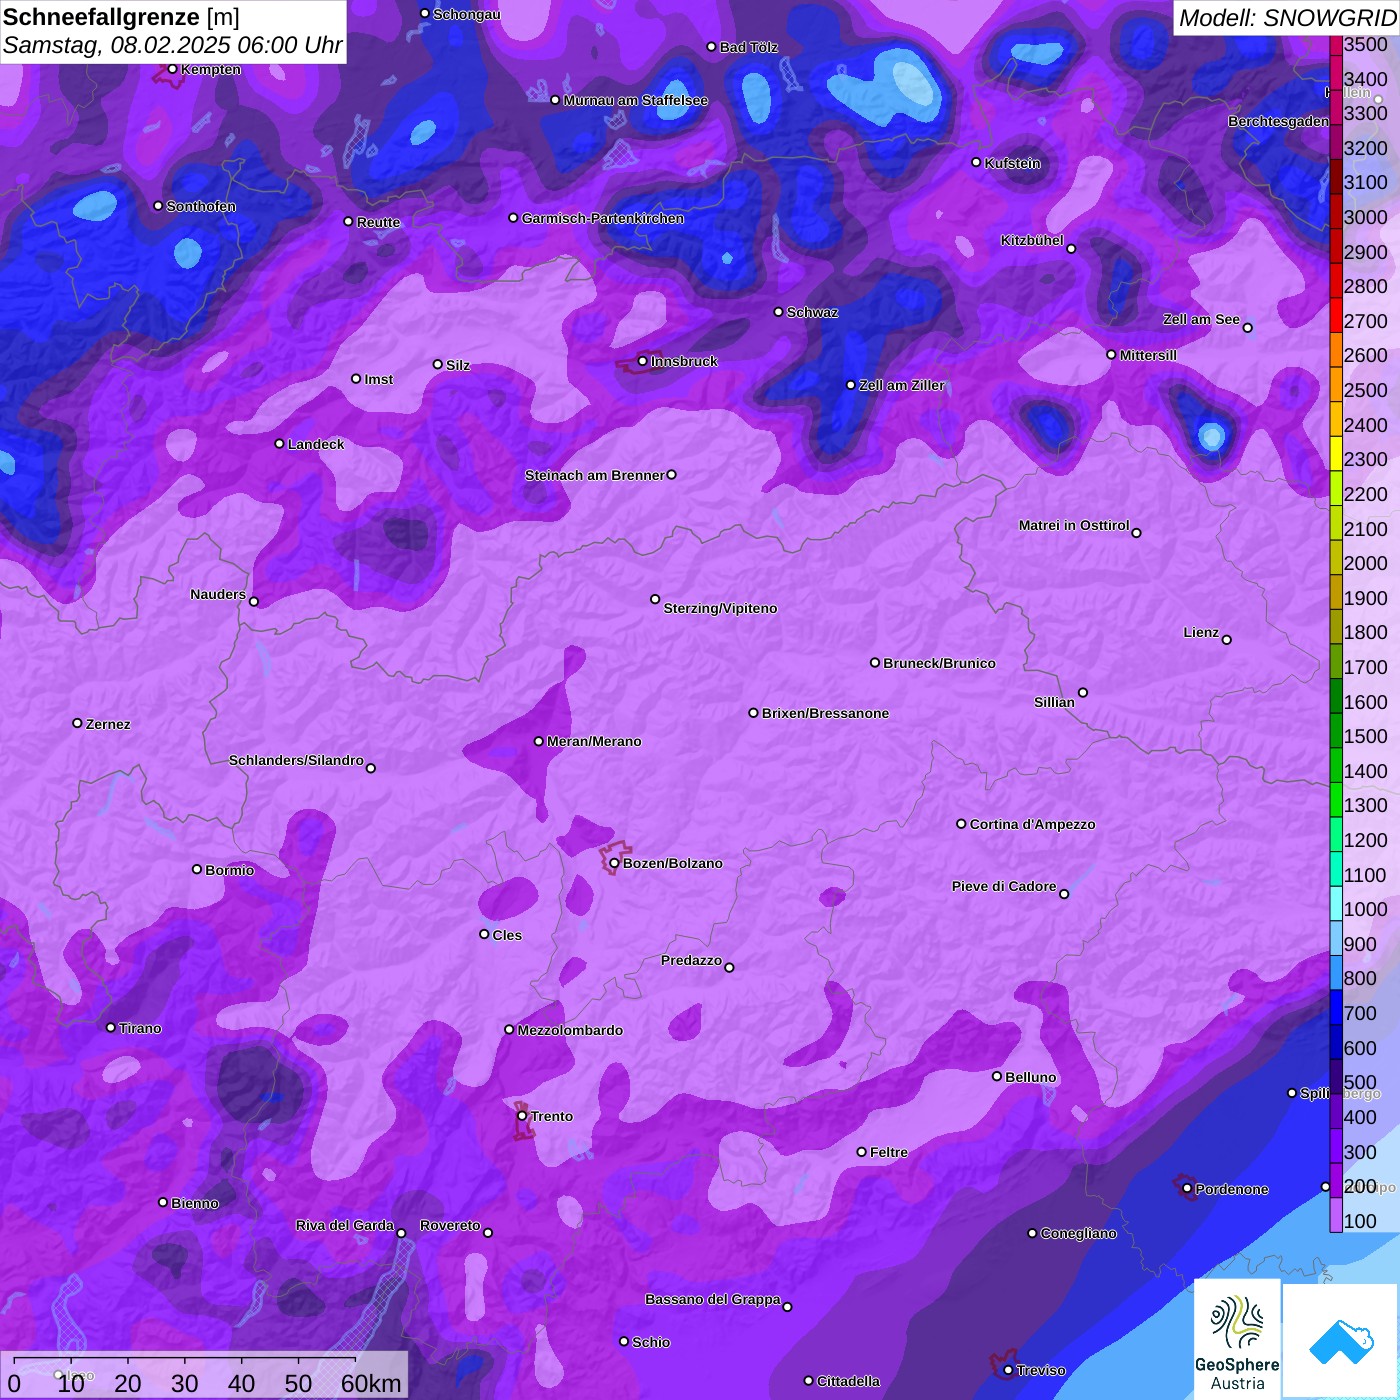The image size is (1400, 1400).
Task: Click the Sterzing/Vipiteno label
Action: tap(720, 608)
